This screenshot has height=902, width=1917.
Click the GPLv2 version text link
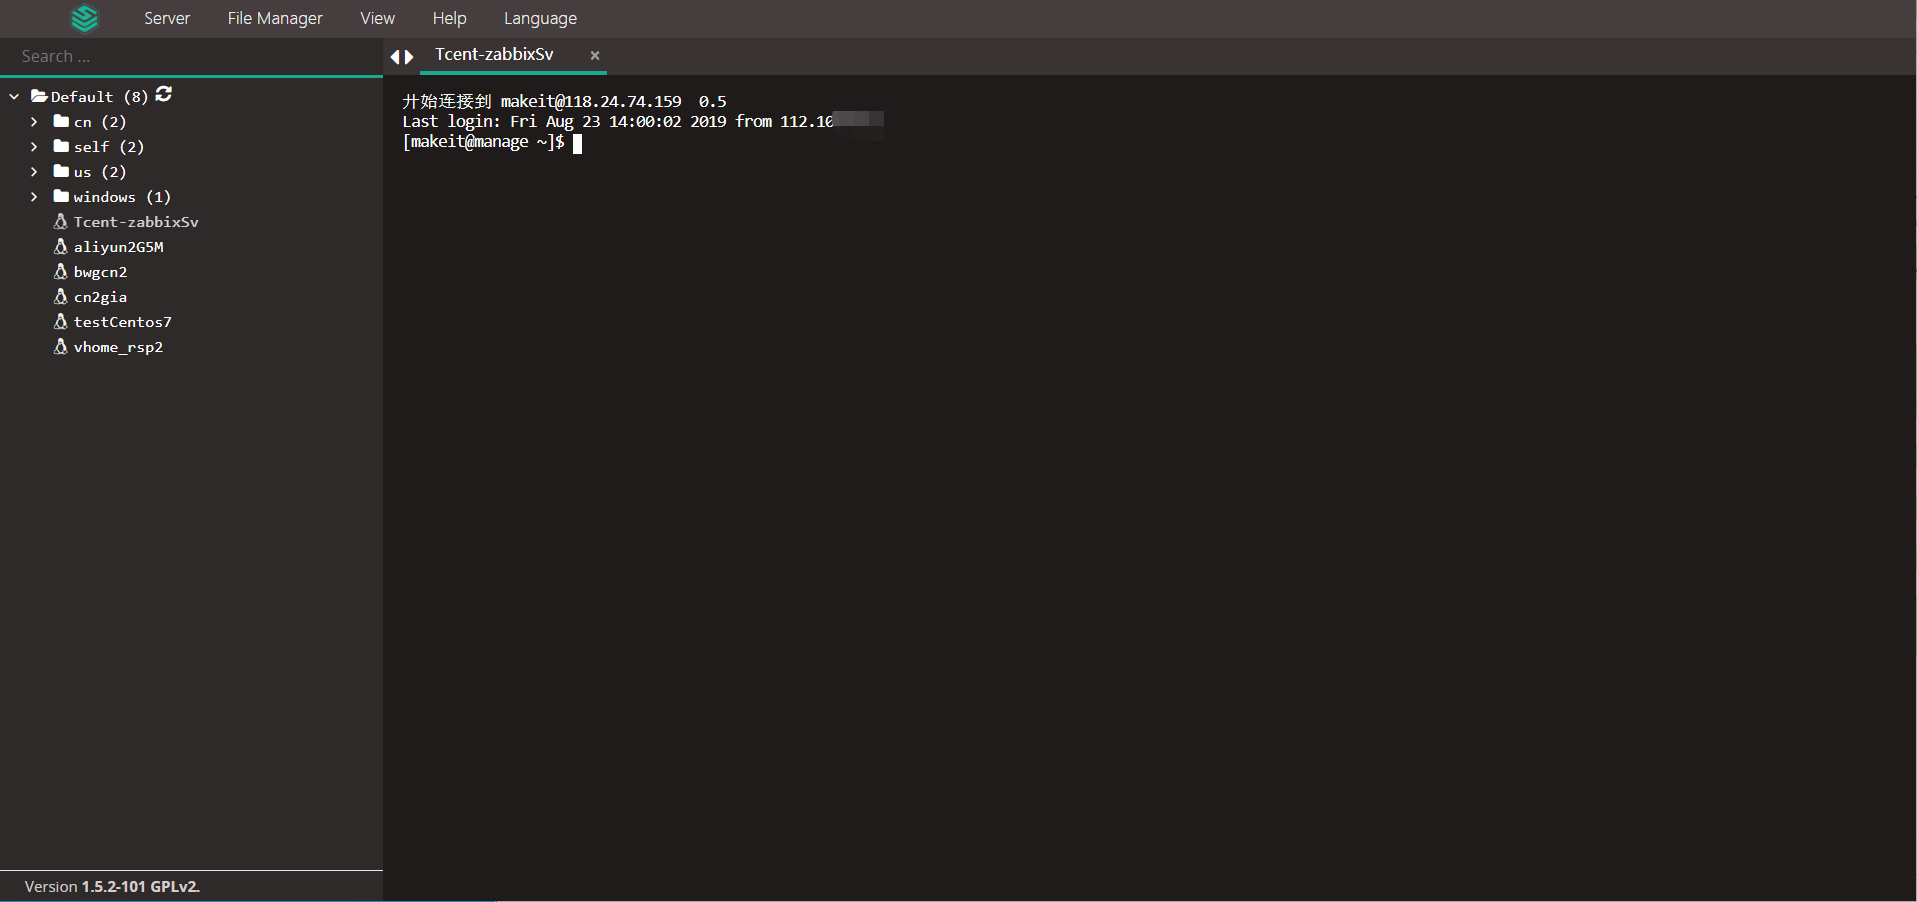[174, 887]
